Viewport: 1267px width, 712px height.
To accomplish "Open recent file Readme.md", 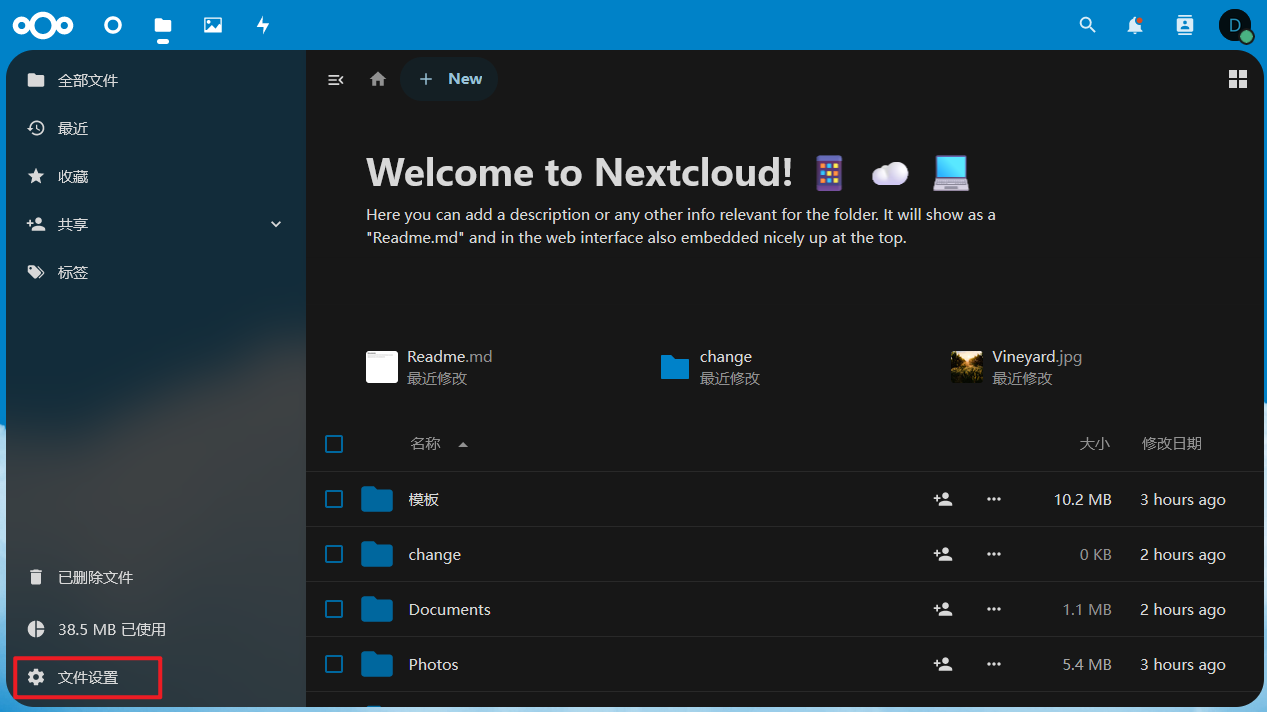I will 429,367.
